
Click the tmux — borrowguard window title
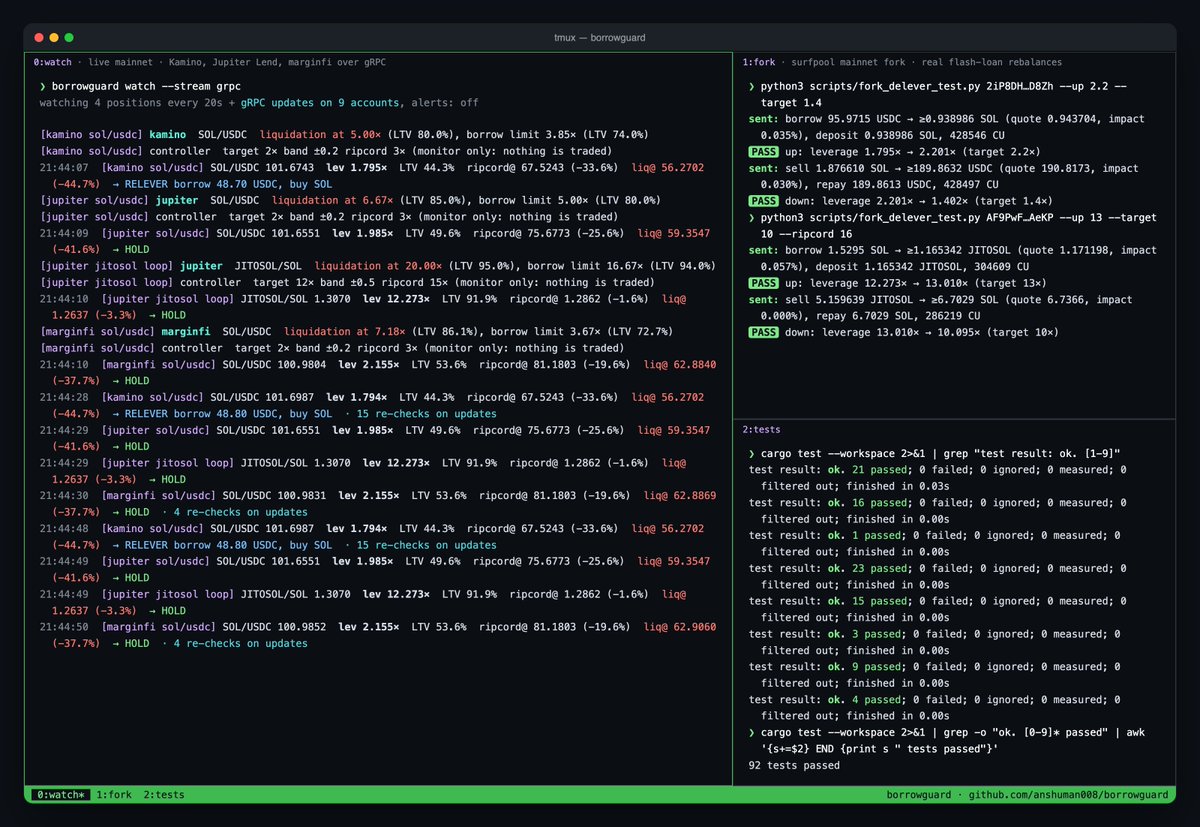click(600, 37)
